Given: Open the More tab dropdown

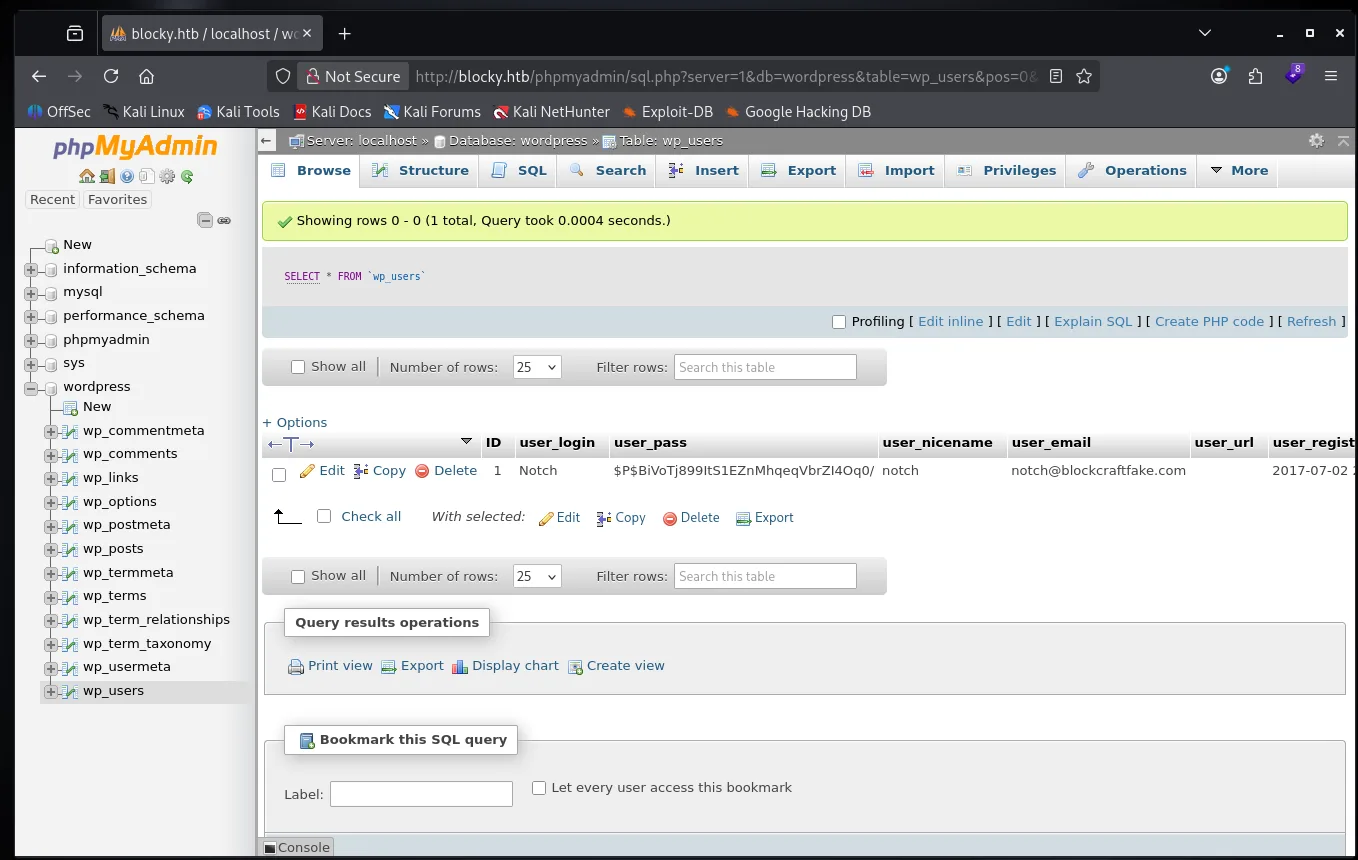Looking at the screenshot, I should [1239, 171].
